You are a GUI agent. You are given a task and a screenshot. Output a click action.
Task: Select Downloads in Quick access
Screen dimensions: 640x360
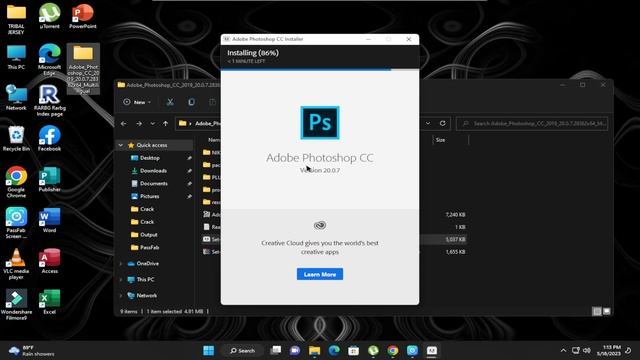pos(153,171)
